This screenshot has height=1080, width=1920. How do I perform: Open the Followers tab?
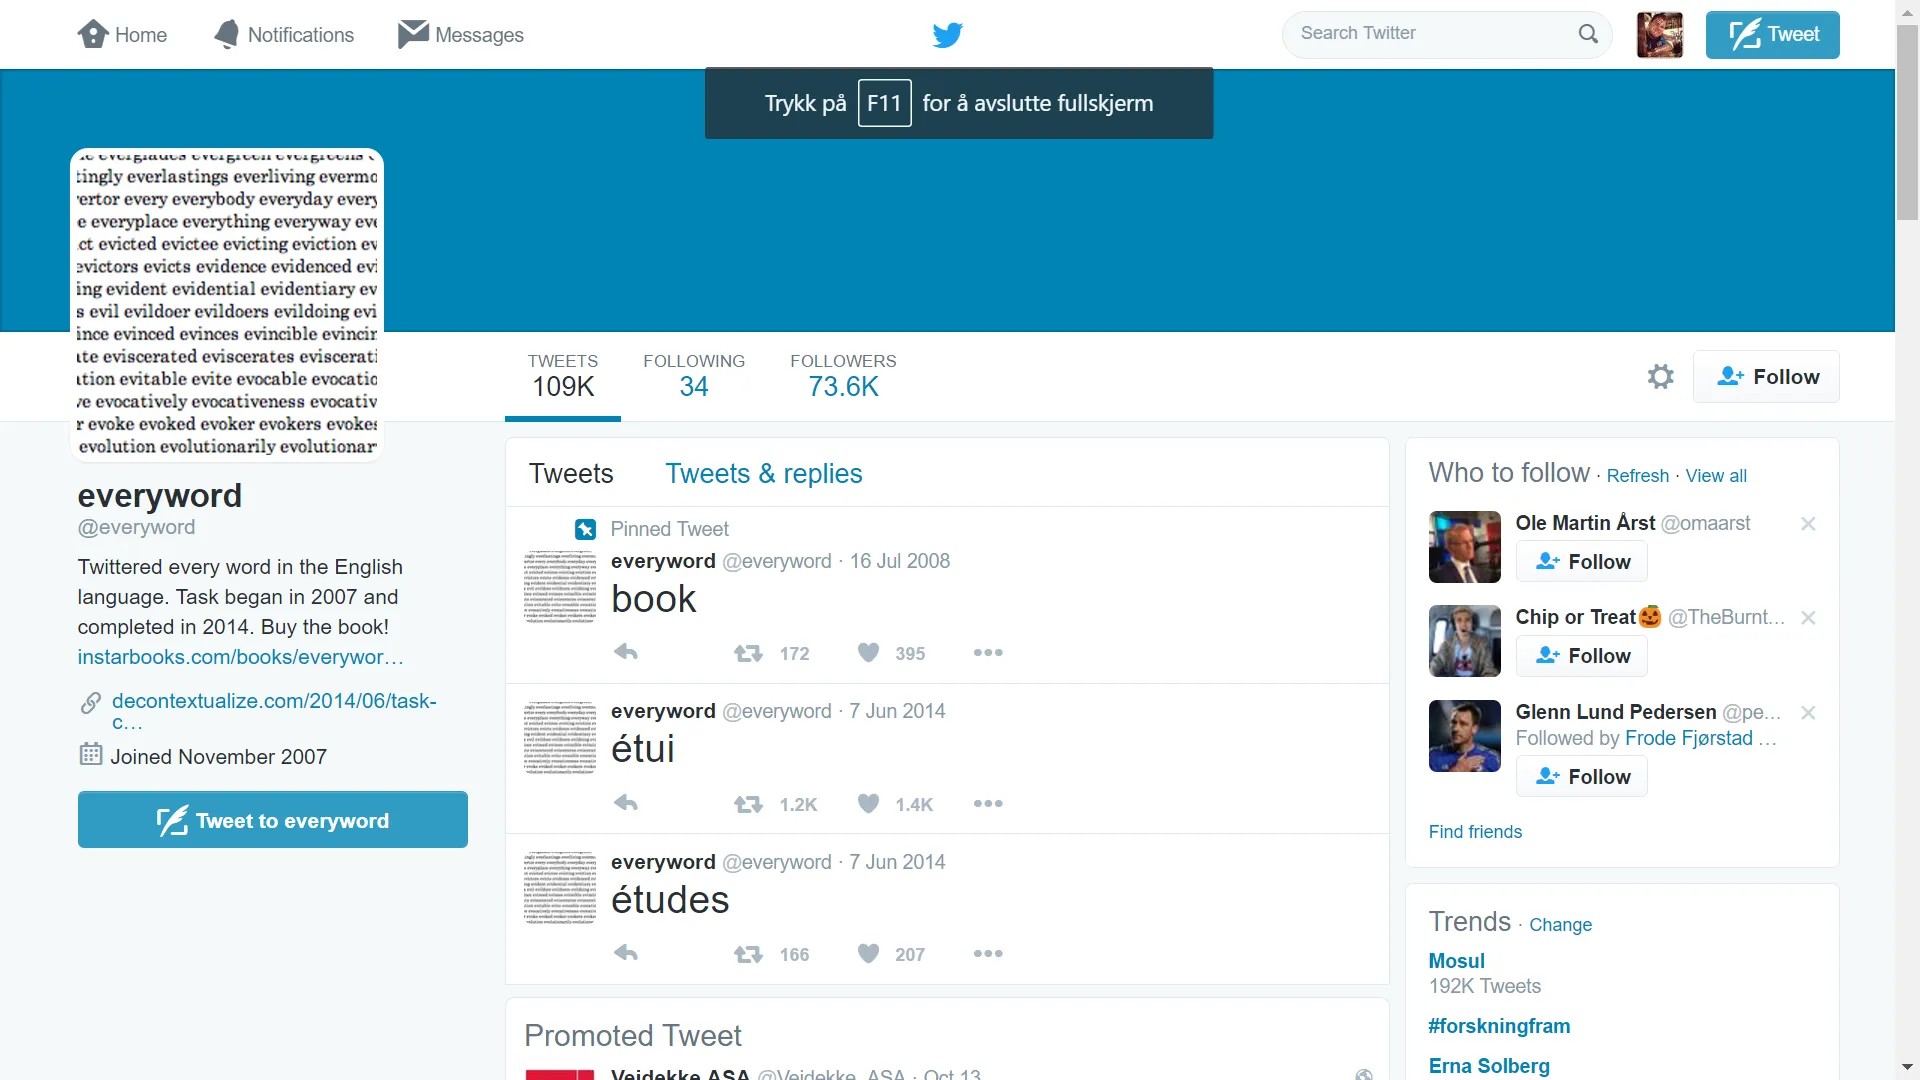coord(843,376)
